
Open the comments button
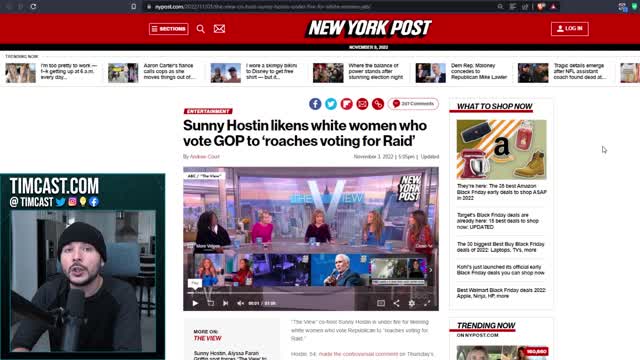[413, 104]
